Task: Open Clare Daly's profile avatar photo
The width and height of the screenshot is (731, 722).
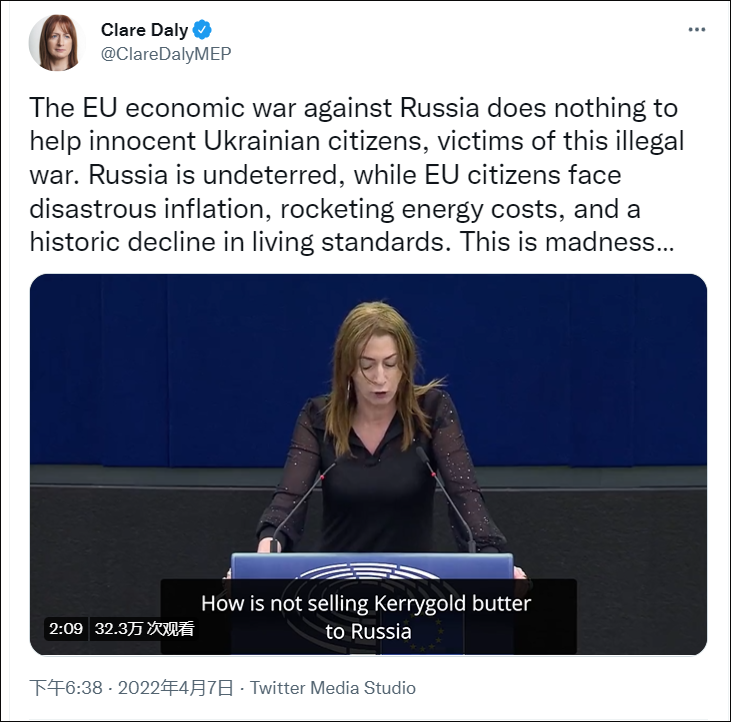Action: tap(56, 43)
